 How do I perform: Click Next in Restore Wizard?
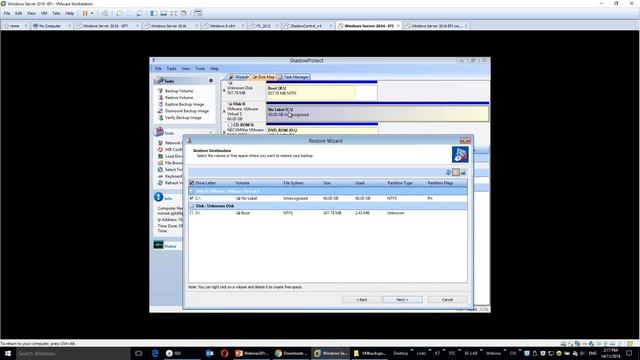pos(402,300)
